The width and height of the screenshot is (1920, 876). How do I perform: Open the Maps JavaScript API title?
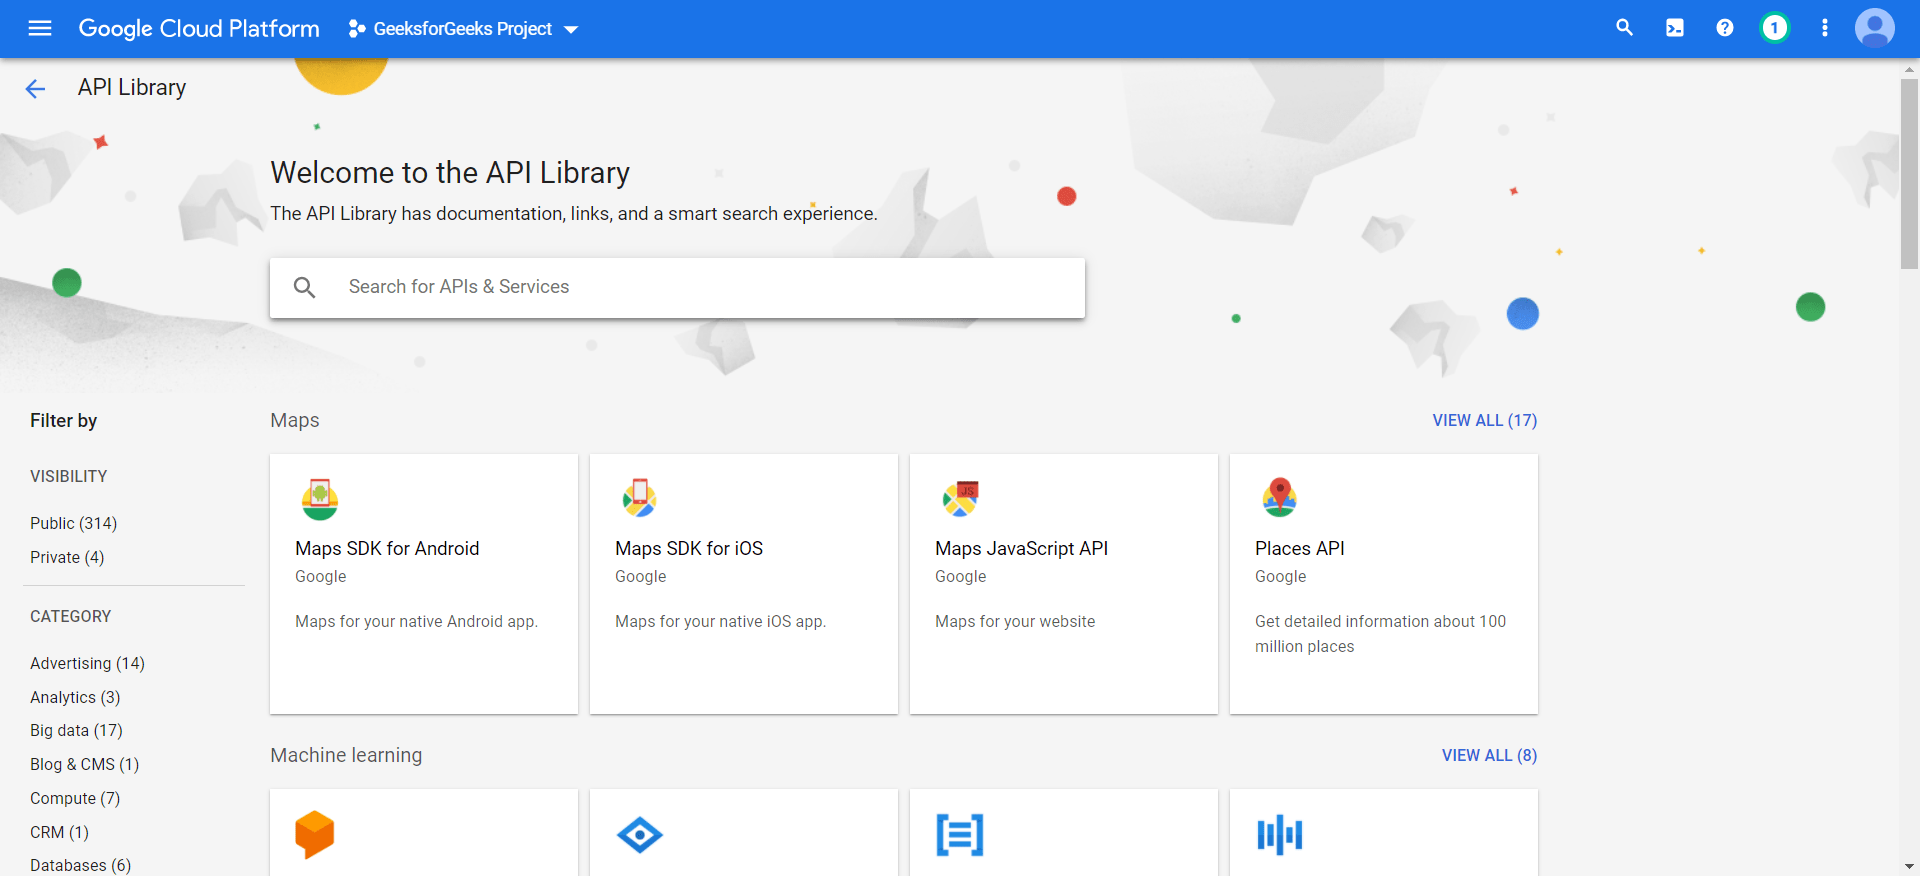click(1021, 549)
